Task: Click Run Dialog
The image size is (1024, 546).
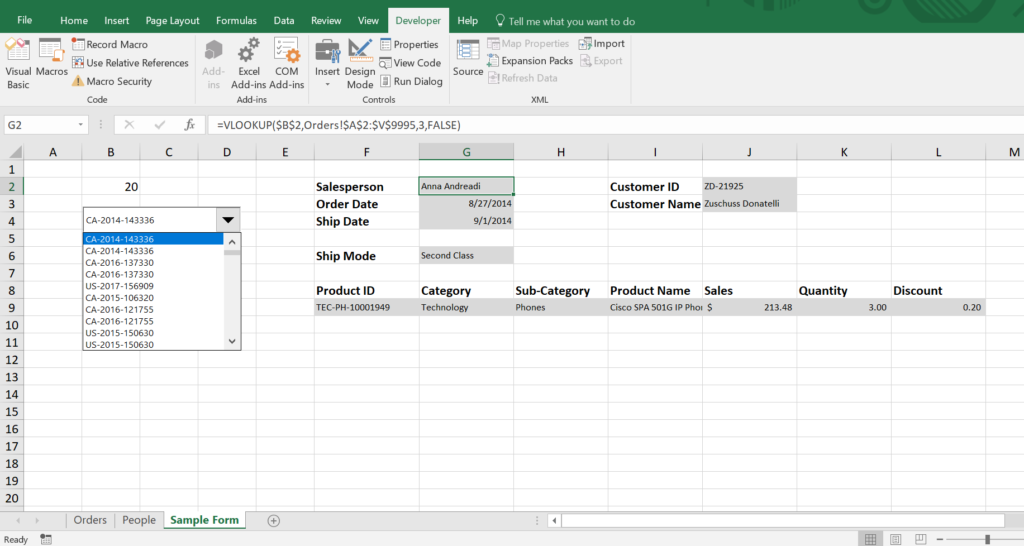Action: [411, 81]
